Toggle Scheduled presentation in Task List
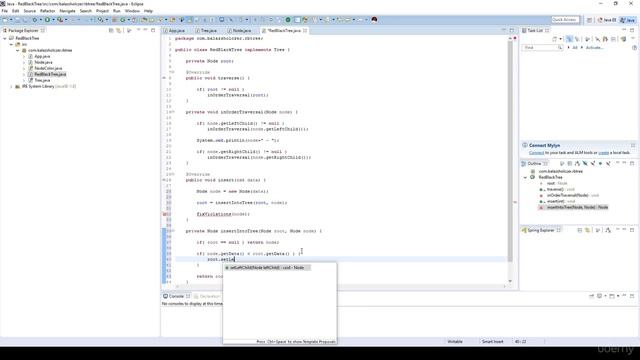The image size is (640, 360). tap(577, 39)
